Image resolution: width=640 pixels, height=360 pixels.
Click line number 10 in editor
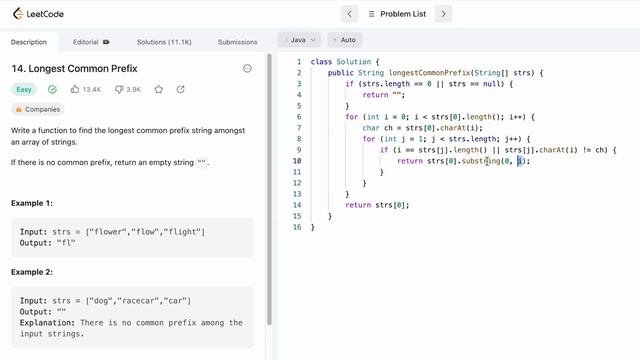(297, 161)
